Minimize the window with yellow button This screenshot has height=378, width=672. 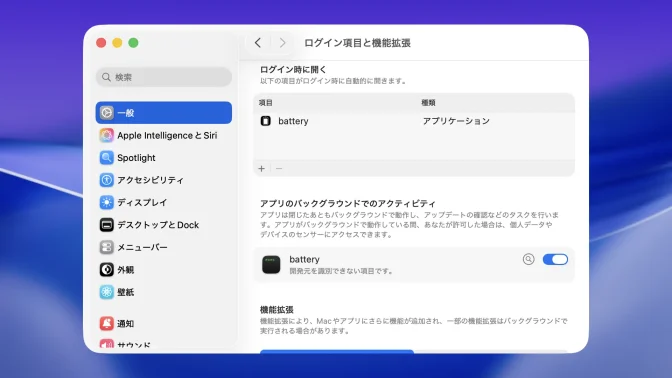[x=117, y=43]
